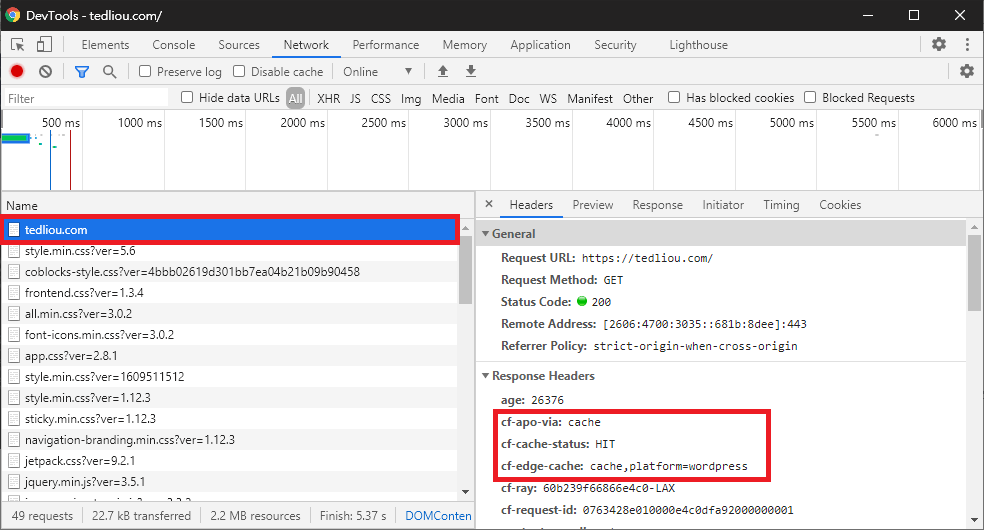984x530 pixels.
Task: Click in the Filter text field
Action: 87,98
